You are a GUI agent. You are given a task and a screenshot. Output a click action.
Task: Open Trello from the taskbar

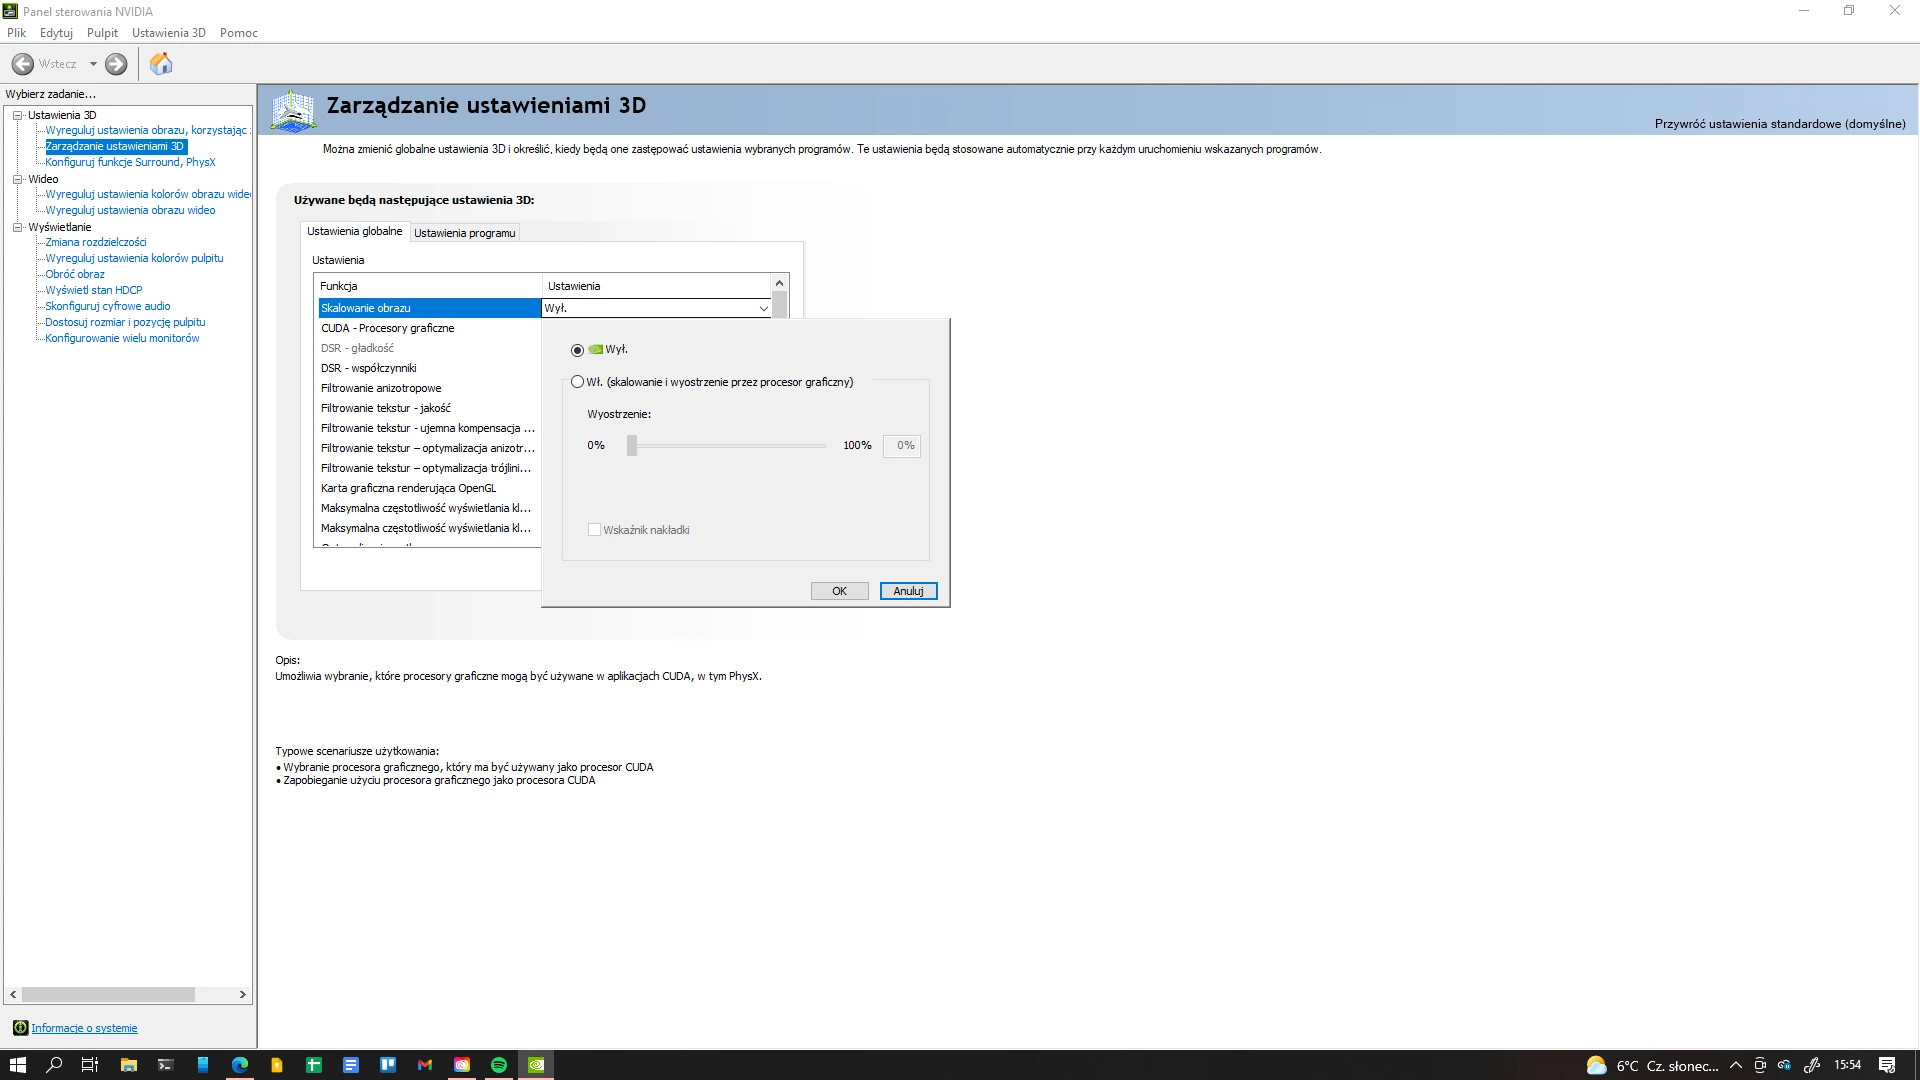pyautogui.click(x=388, y=1065)
